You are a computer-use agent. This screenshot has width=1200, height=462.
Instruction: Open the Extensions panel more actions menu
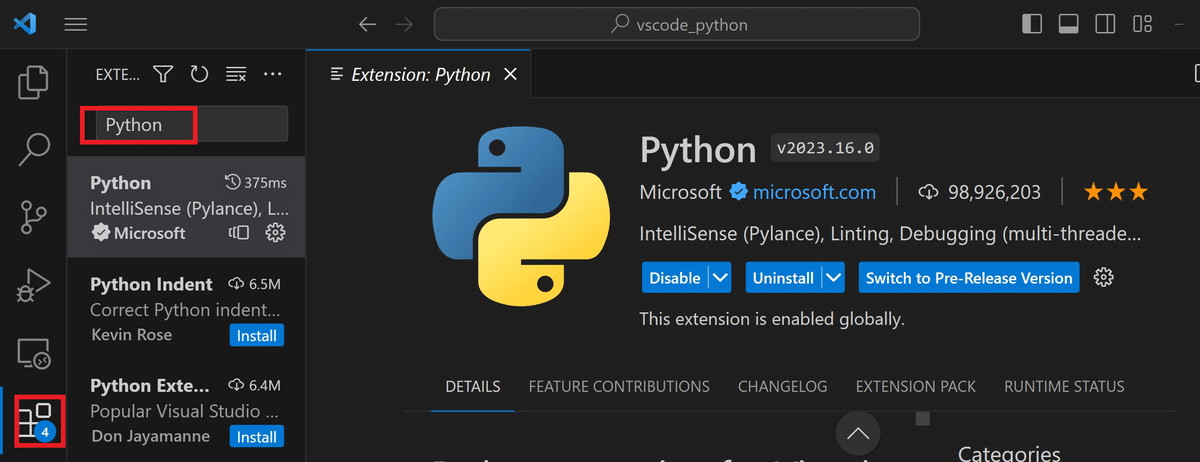point(272,74)
